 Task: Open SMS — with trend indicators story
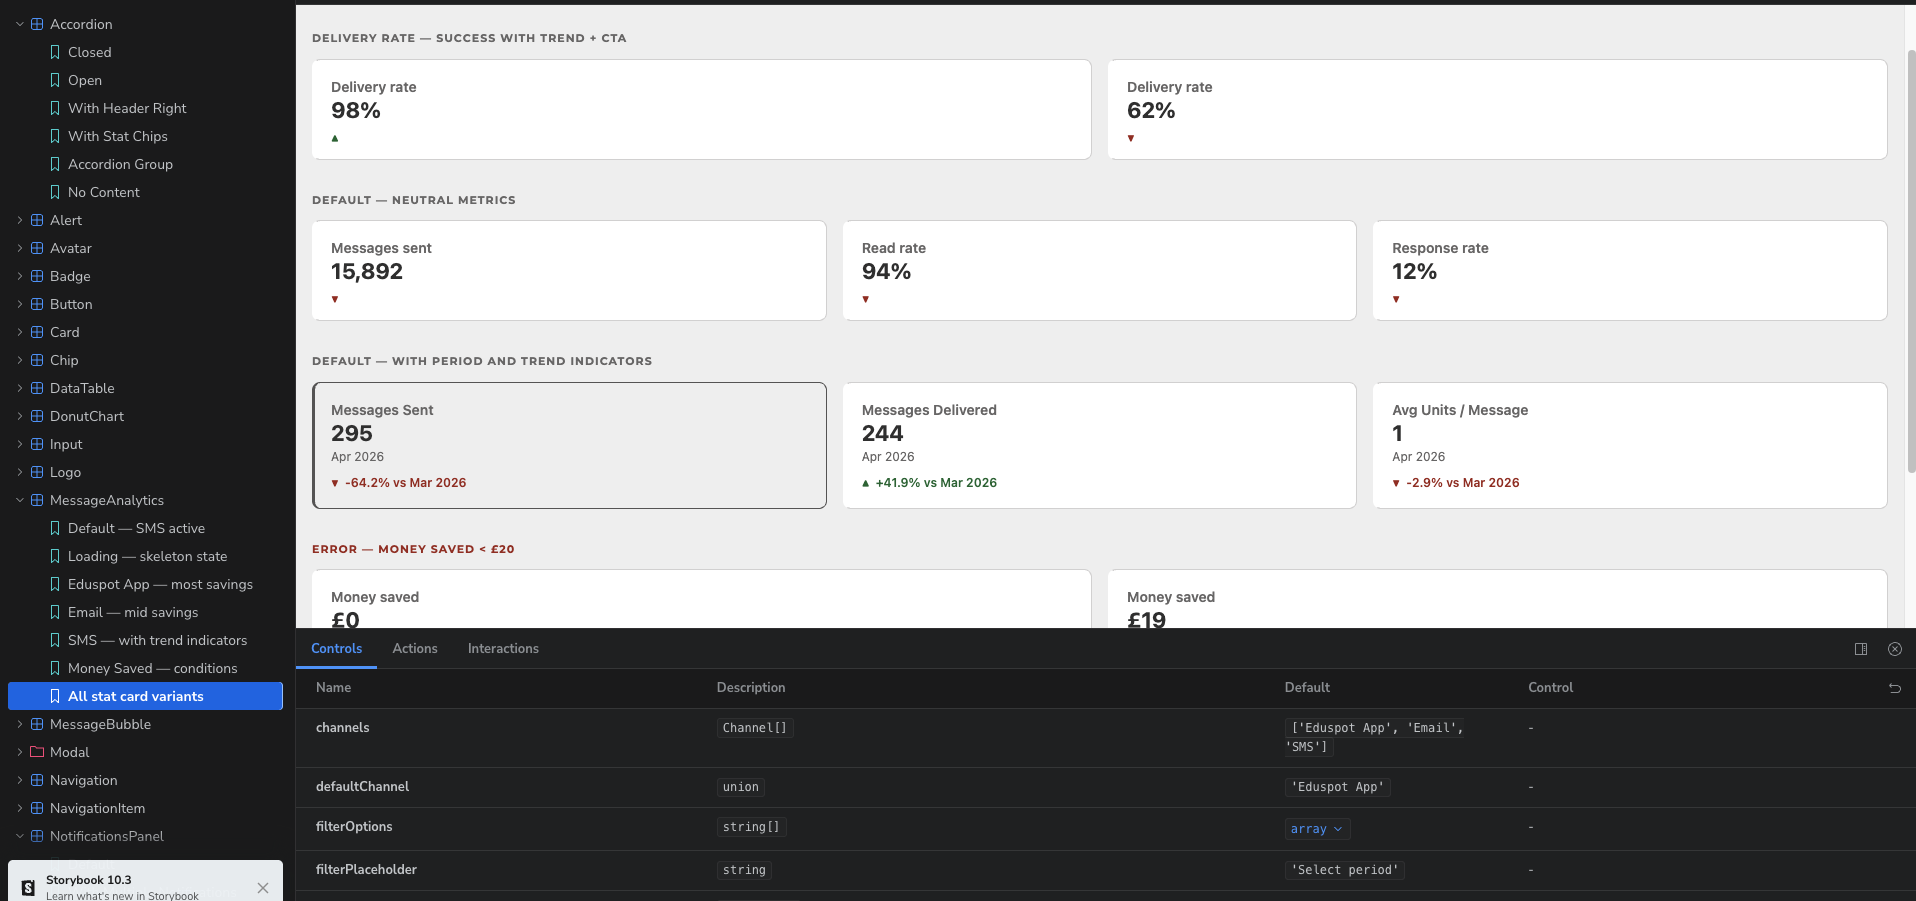pyautogui.click(x=157, y=640)
